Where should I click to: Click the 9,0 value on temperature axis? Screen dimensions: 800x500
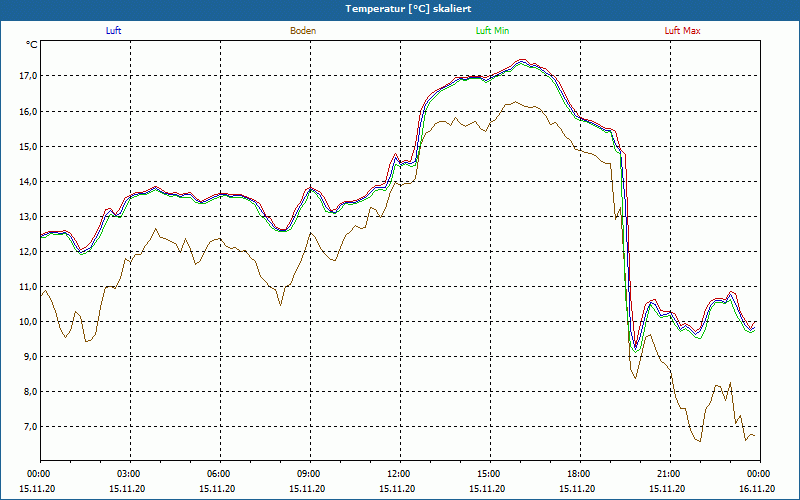click(x=30, y=357)
